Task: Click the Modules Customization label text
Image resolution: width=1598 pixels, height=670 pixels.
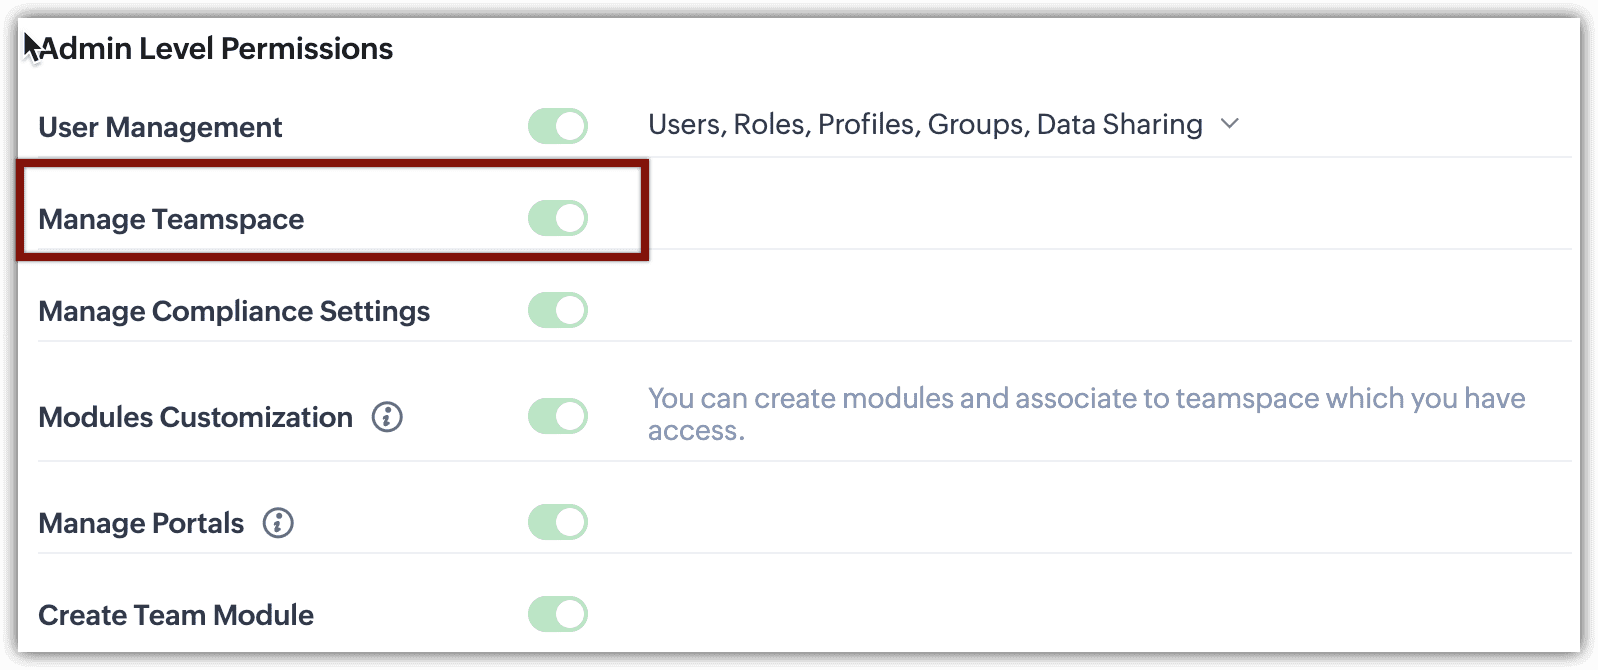Action: 195,418
